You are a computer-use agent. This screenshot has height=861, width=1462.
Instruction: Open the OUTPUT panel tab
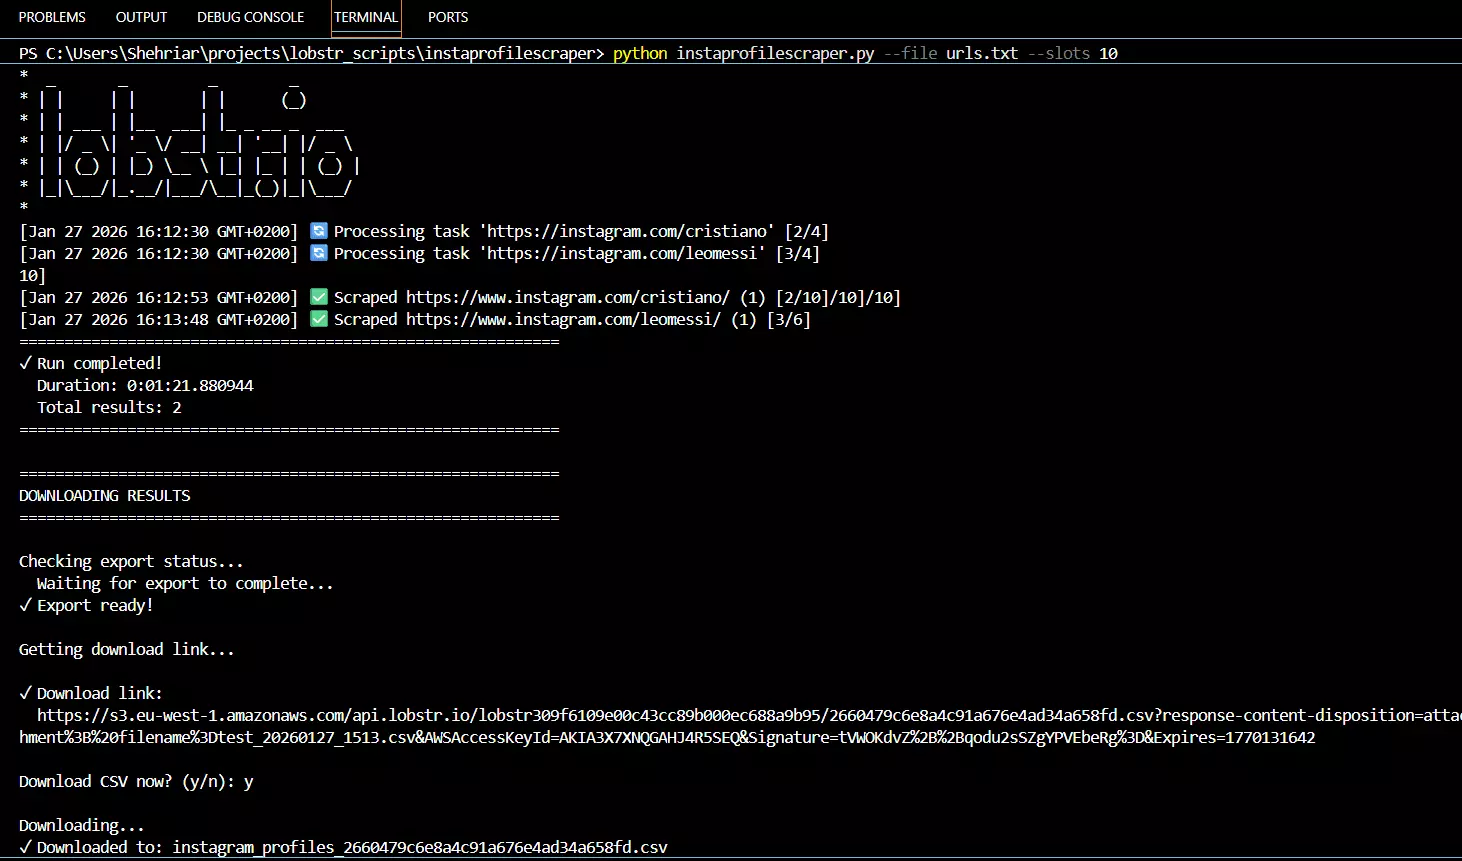141,17
